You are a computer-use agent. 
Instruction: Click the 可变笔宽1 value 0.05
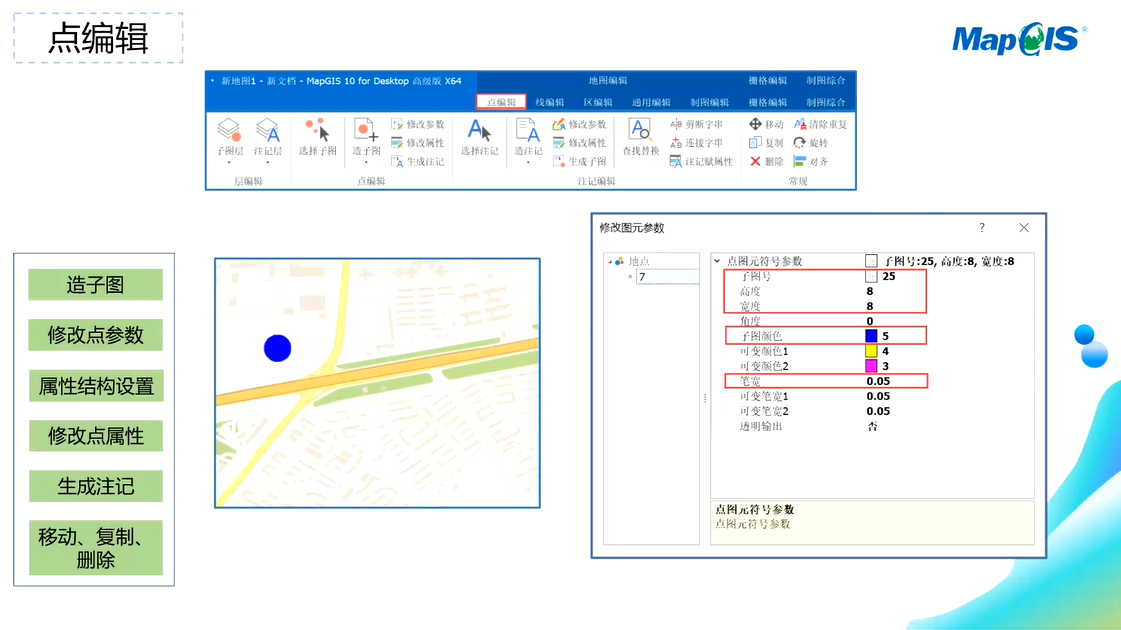[878, 396]
